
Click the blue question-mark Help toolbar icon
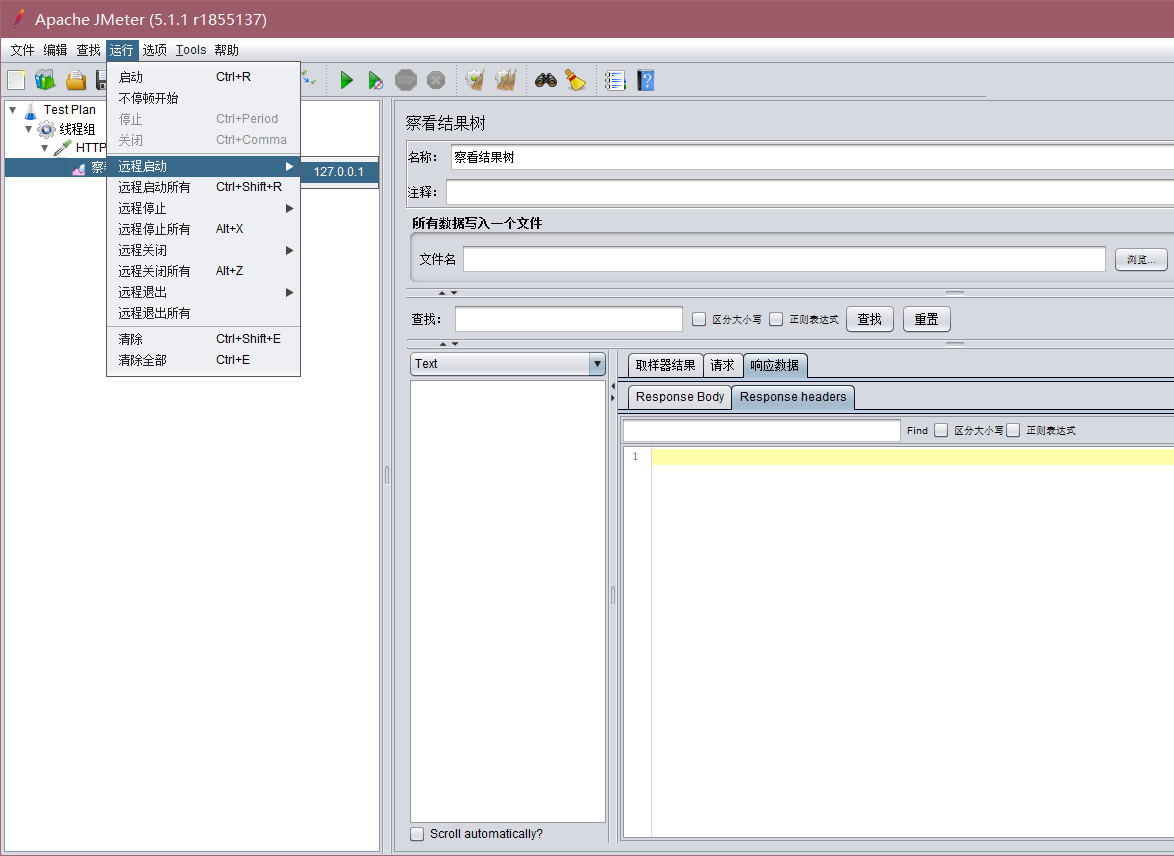(x=645, y=80)
